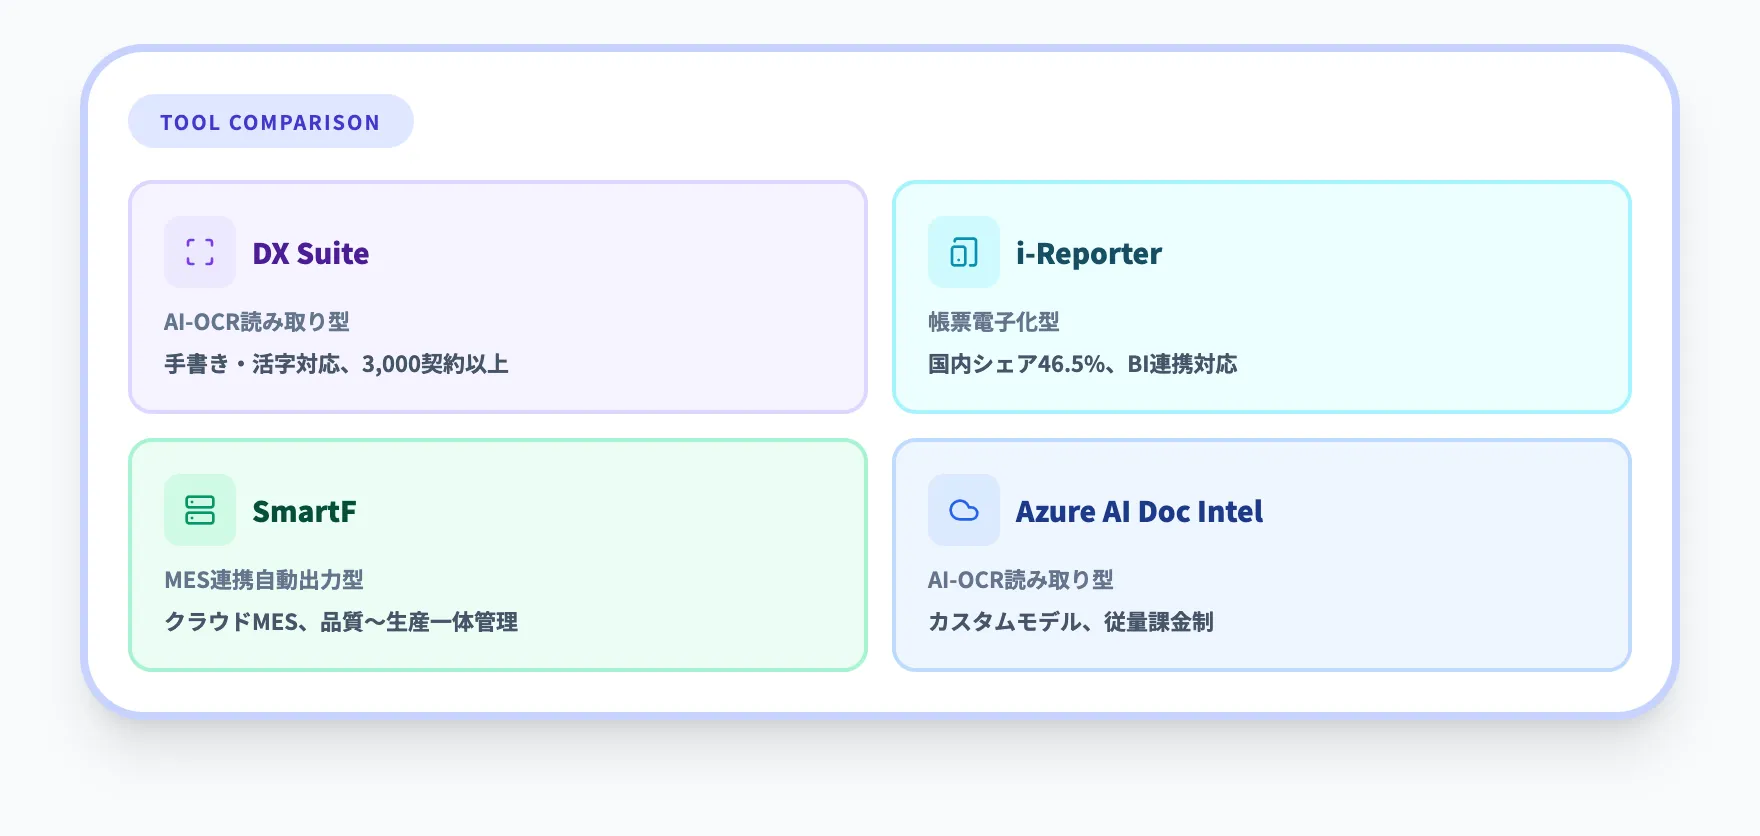Screen dimensions: 1760x836
Task: Open the Azure AI Doc Intel title
Action: coord(1139,512)
